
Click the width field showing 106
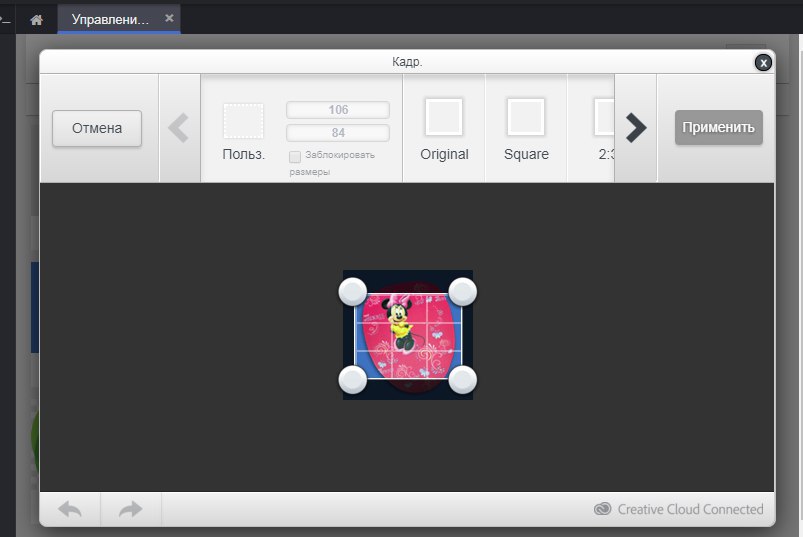pyautogui.click(x=338, y=110)
